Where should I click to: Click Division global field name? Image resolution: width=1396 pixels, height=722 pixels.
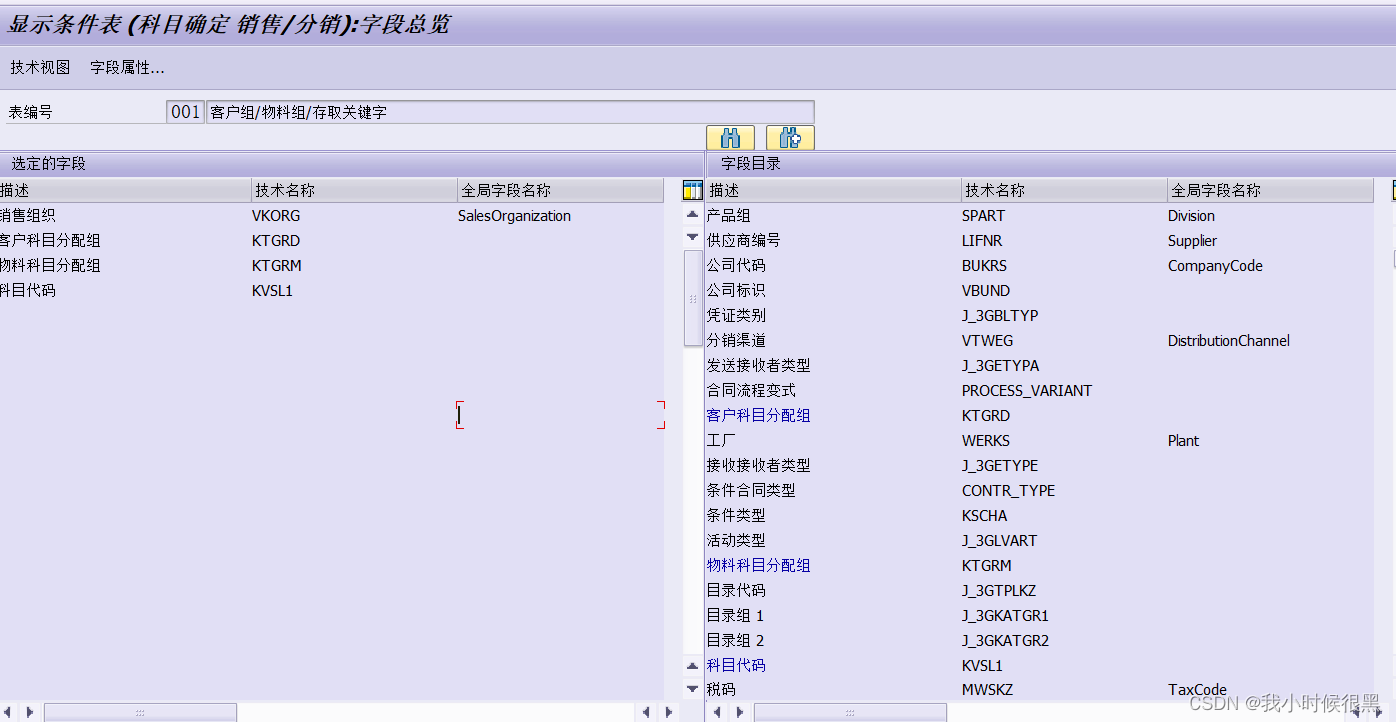tap(1191, 216)
